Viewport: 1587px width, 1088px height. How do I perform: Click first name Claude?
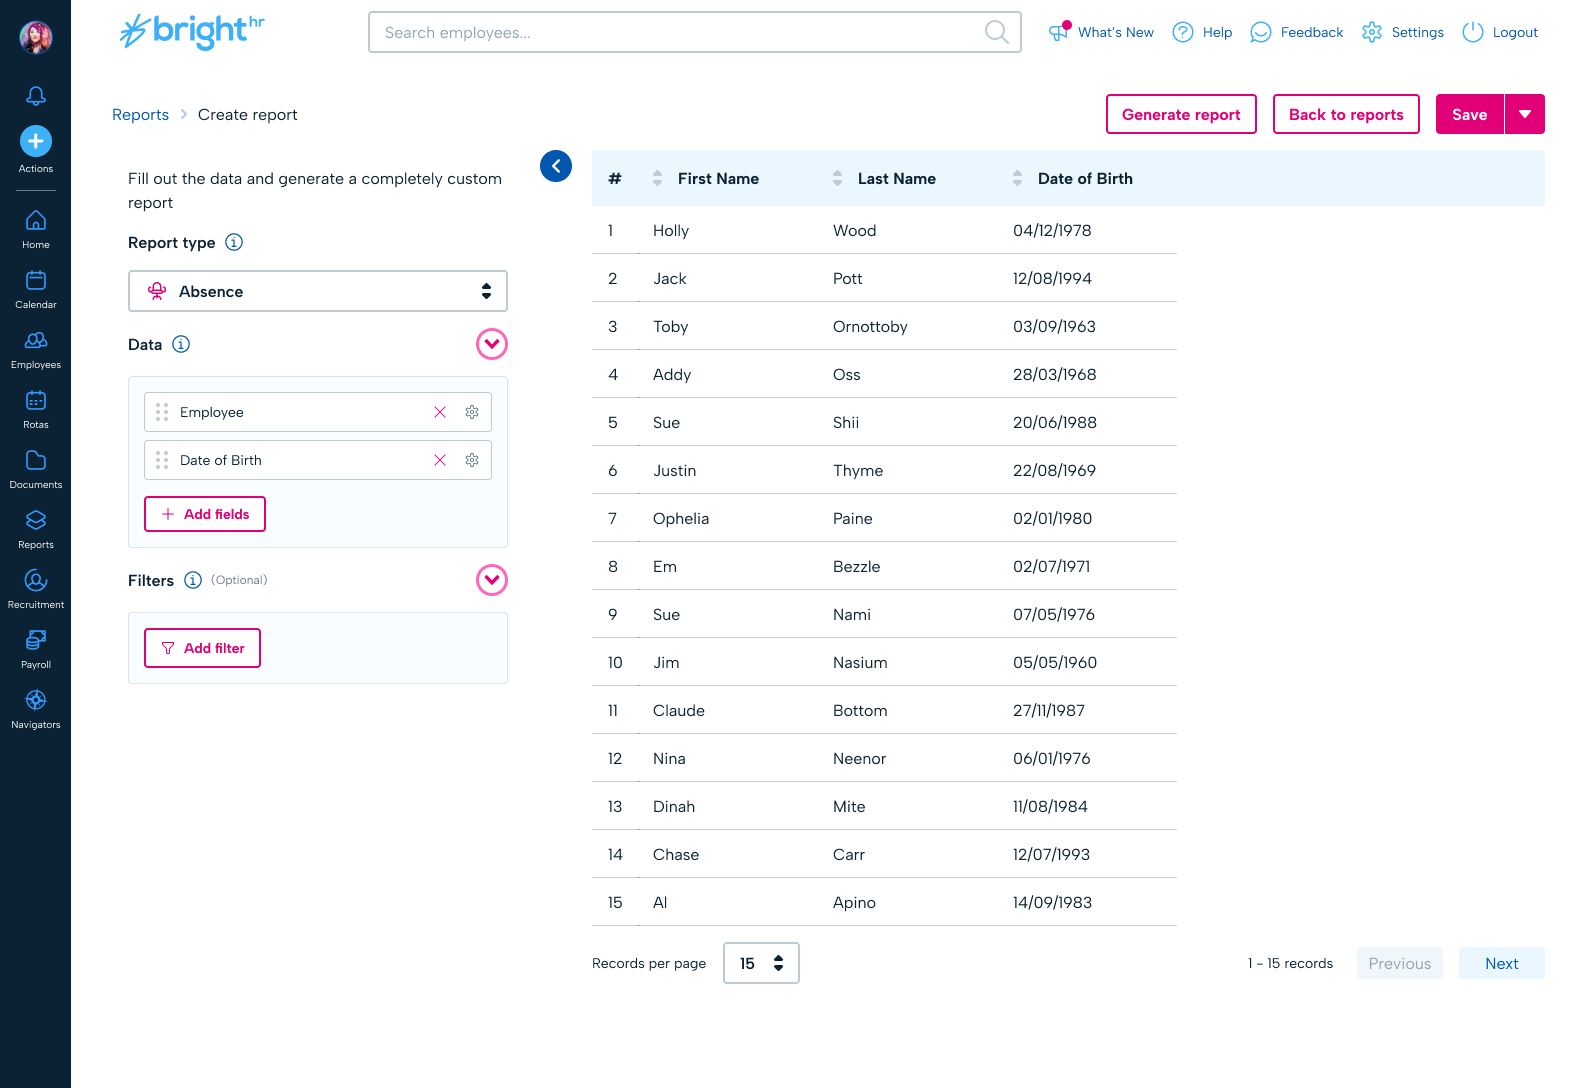click(679, 710)
